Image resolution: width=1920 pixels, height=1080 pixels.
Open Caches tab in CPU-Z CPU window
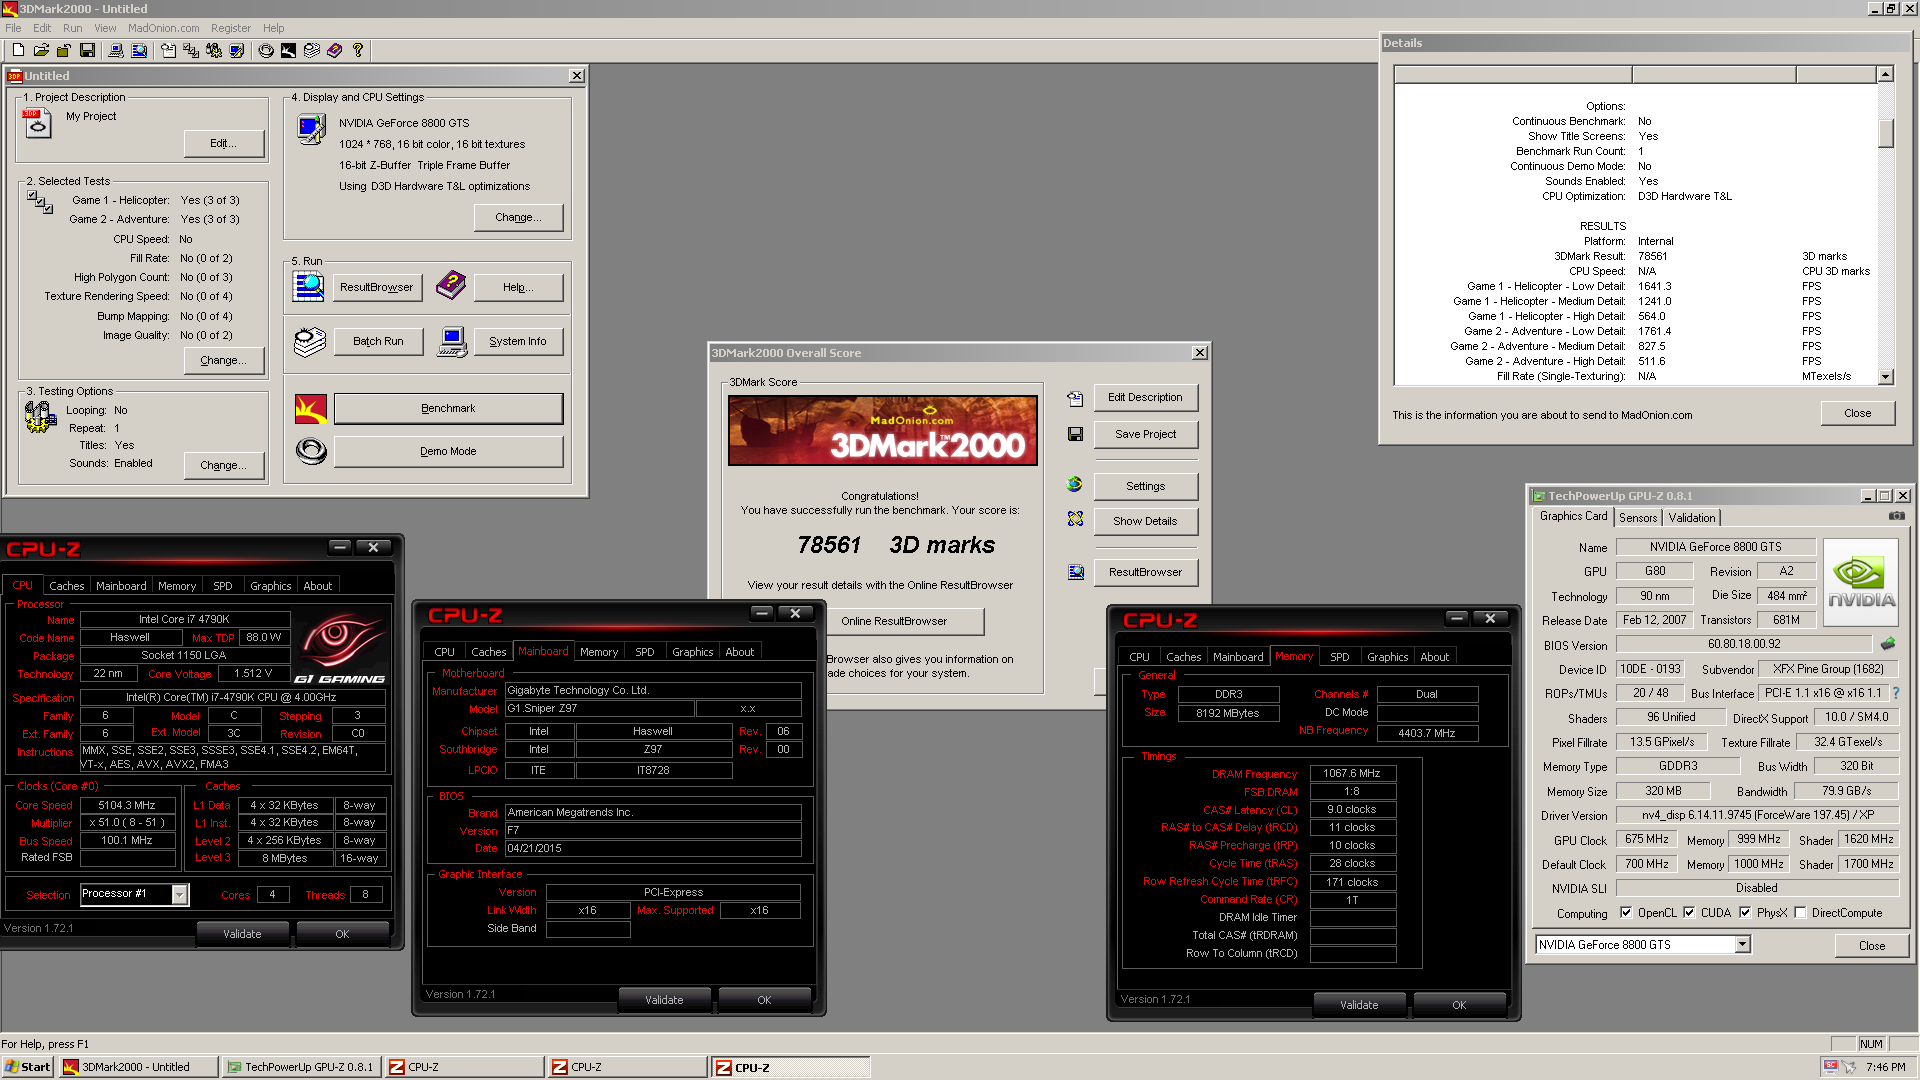[x=67, y=586]
